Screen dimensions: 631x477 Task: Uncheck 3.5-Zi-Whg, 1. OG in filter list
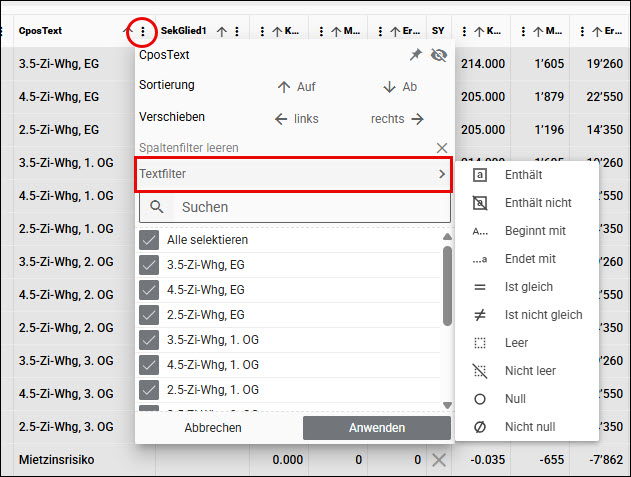(149, 340)
